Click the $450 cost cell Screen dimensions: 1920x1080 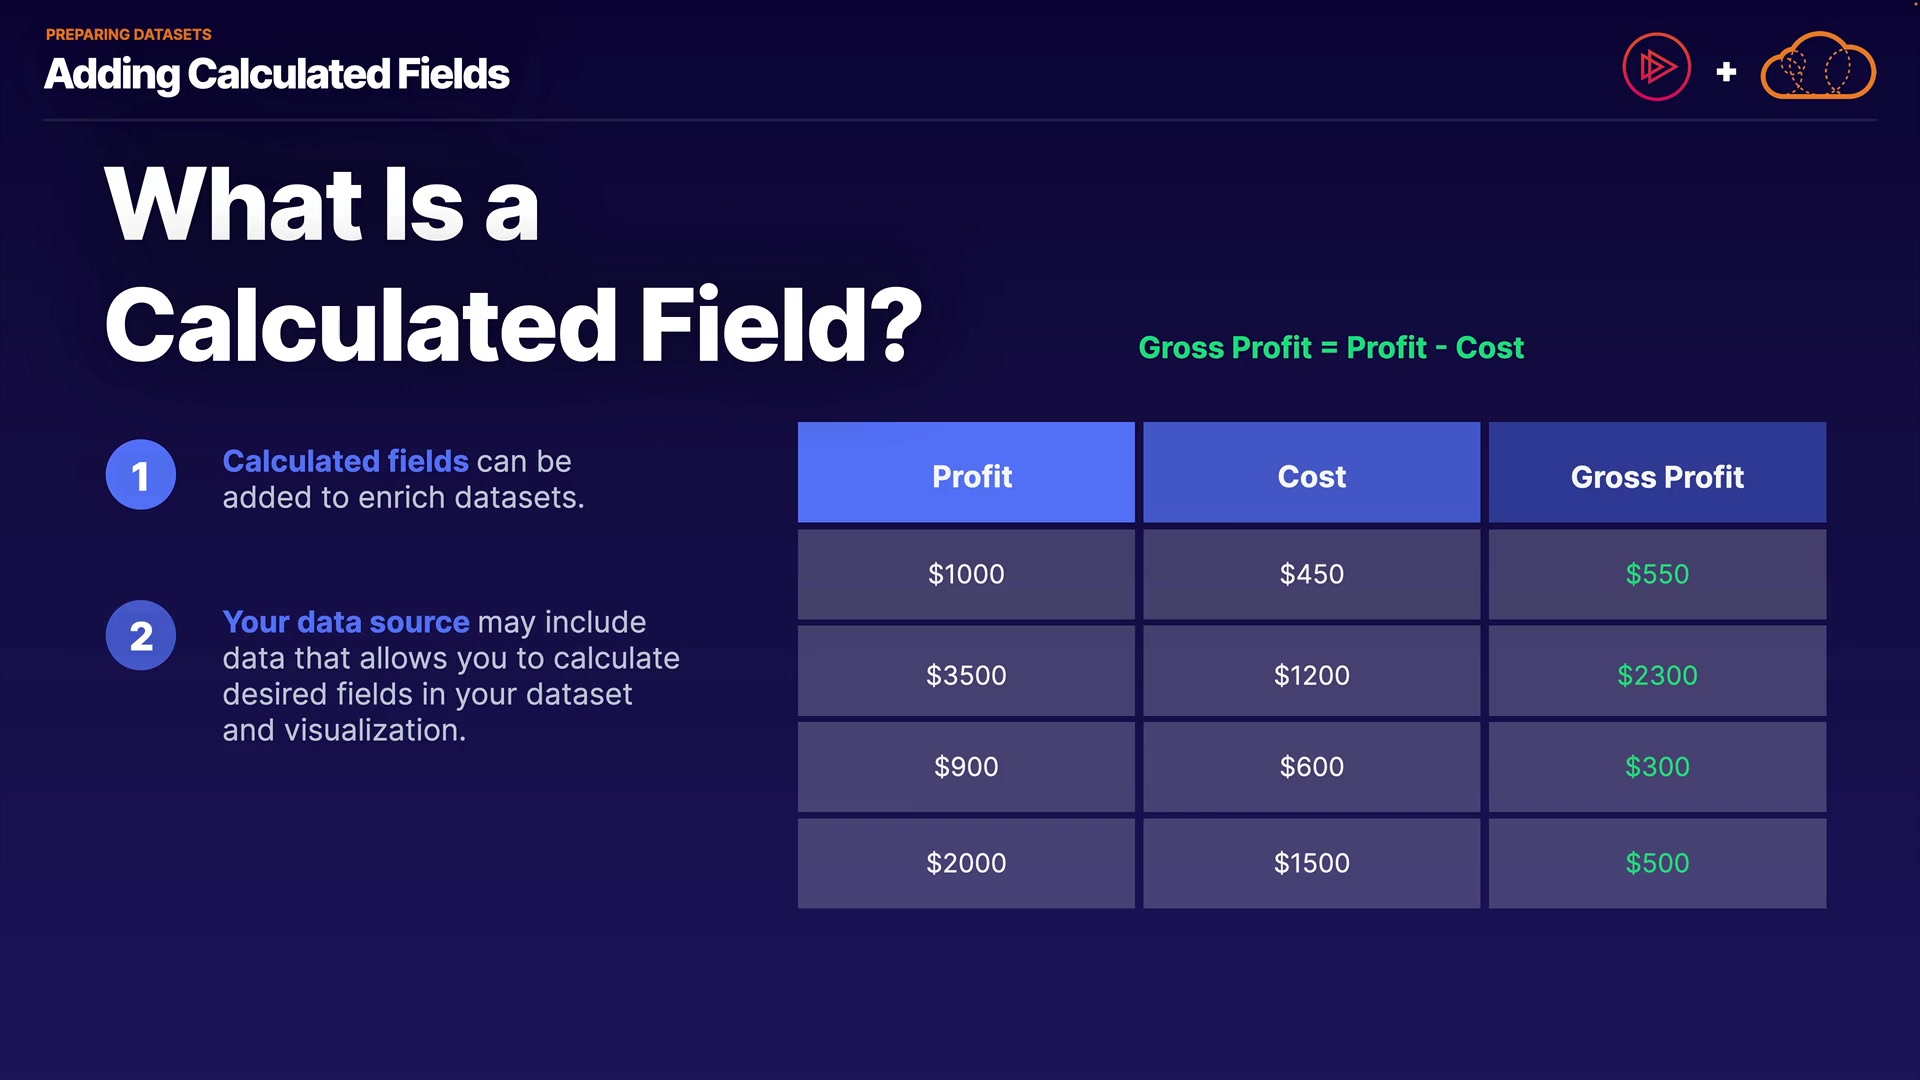[1311, 574]
